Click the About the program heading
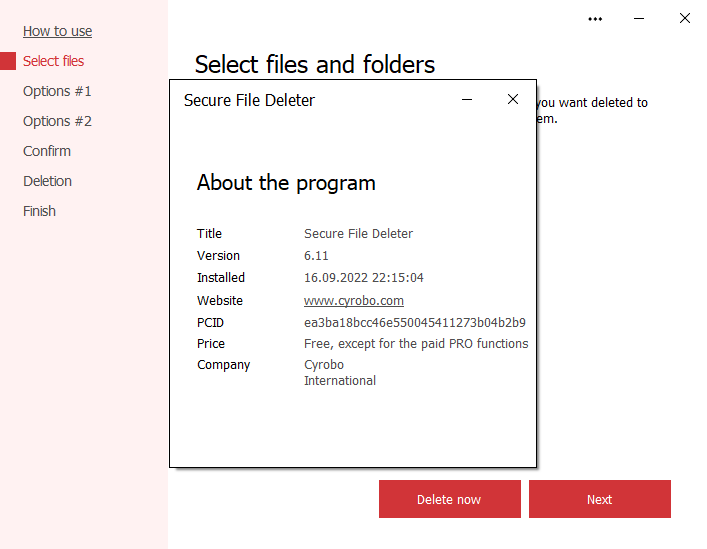707x549 pixels. 286,183
